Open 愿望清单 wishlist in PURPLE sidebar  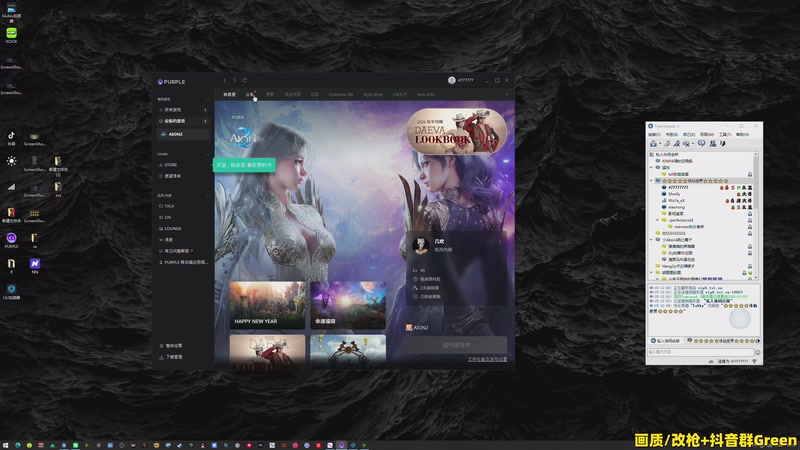click(172, 176)
